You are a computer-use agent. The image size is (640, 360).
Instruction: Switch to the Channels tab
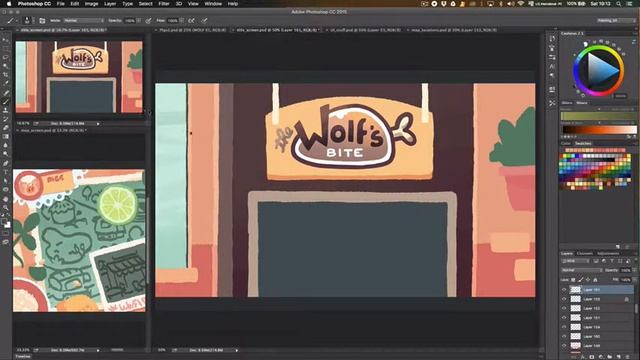tap(584, 253)
